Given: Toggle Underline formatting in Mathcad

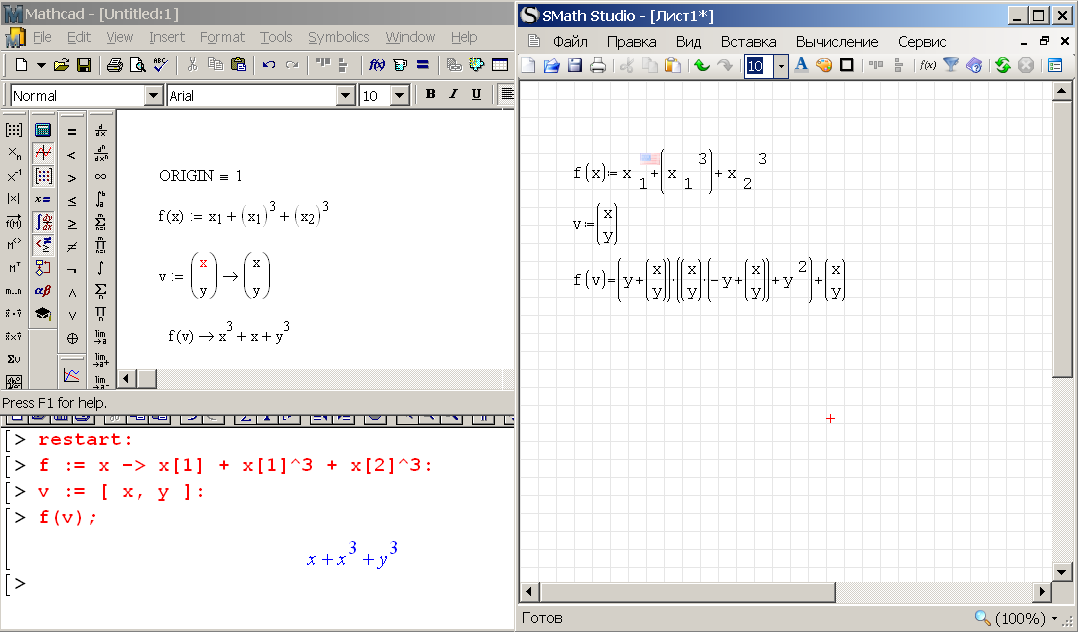Looking at the screenshot, I should coord(476,95).
